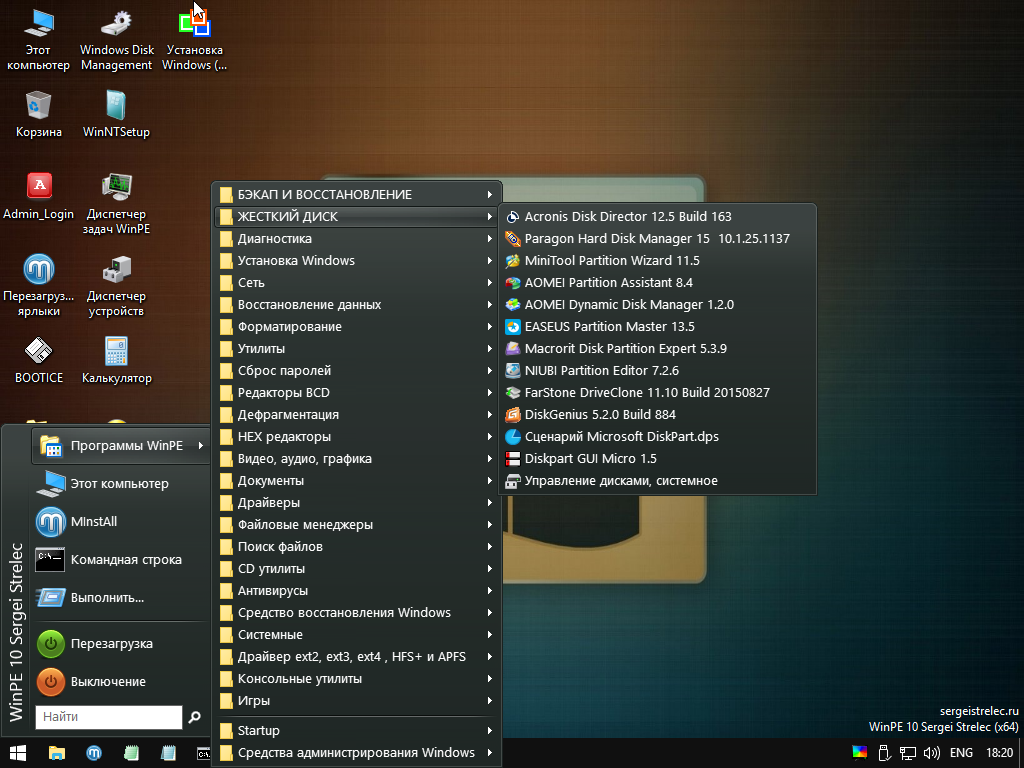
Task: Expand Программы WinPE submenu
Action: coord(121,446)
